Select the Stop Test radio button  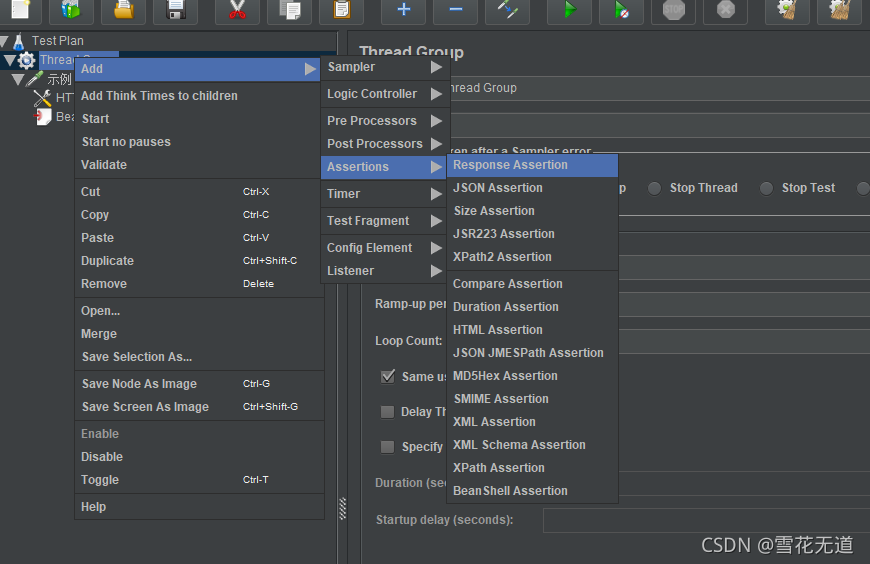766,188
